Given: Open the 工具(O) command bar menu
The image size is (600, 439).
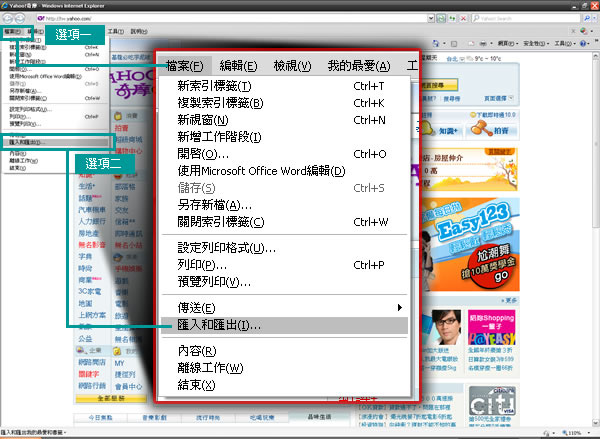Looking at the screenshot, I should tap(565, 44).
